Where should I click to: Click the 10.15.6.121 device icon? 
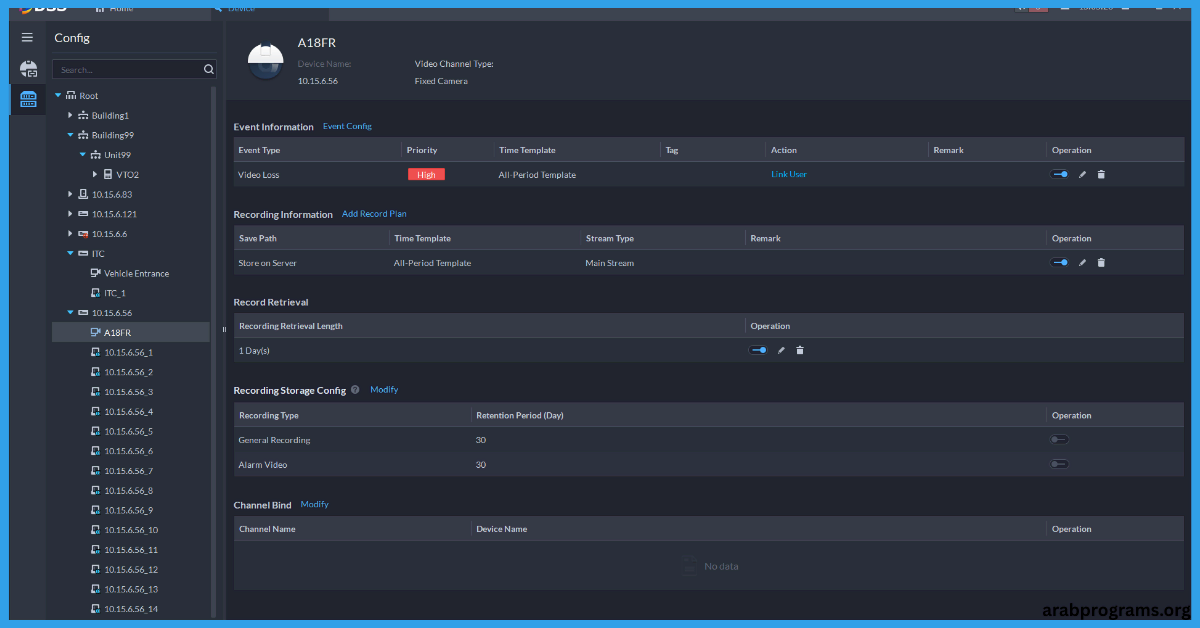tap(83, 214)
